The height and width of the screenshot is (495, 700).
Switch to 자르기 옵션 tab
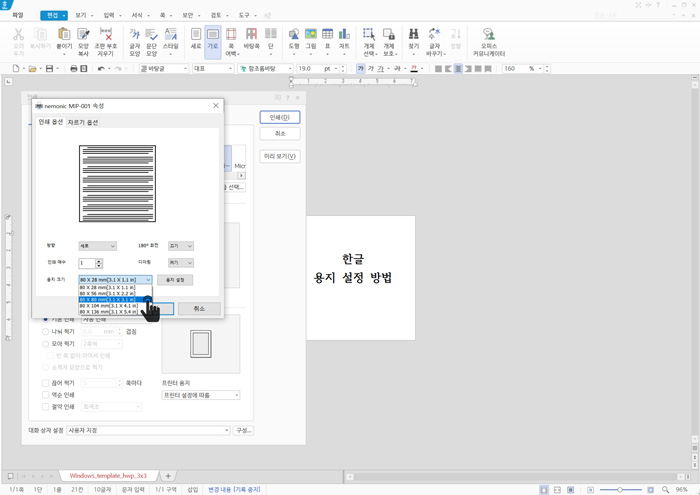[x=83, y=122]
